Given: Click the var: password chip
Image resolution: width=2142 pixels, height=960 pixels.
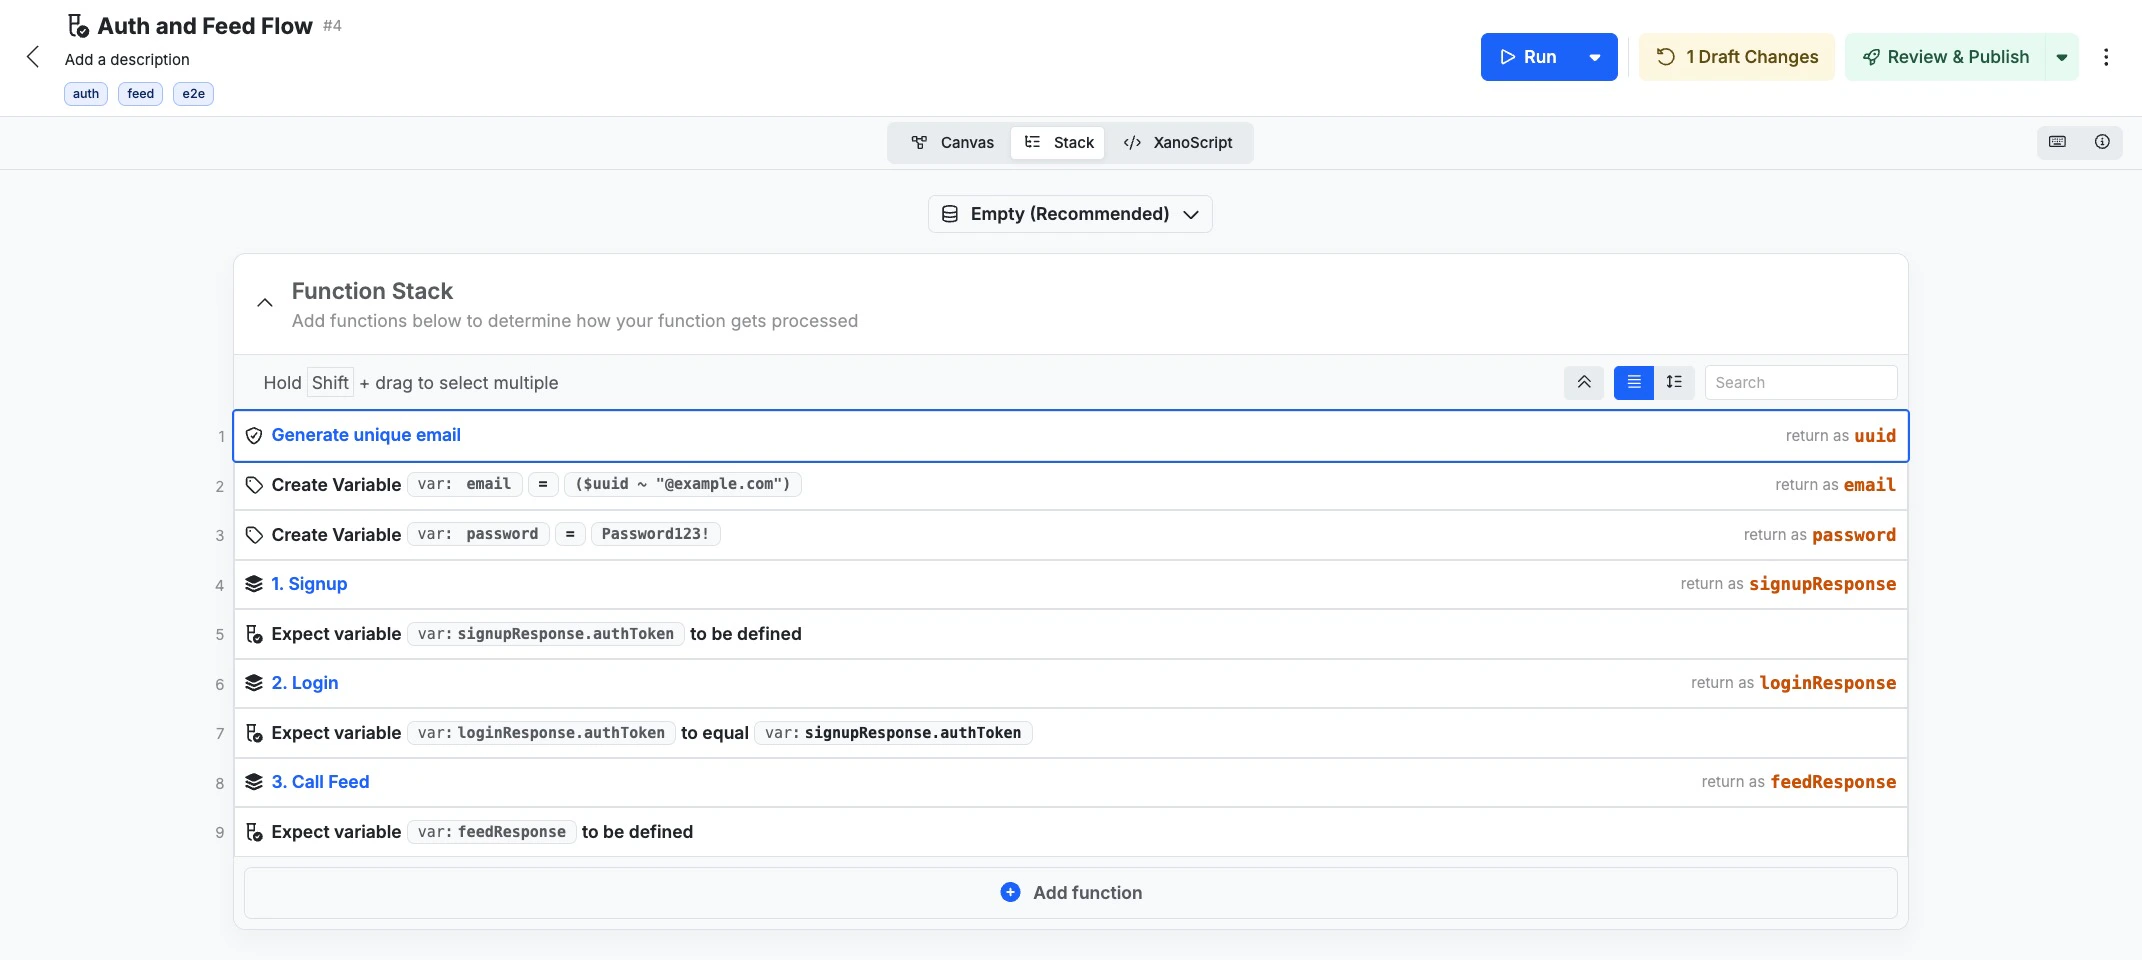Looking at the screenshot, I should coord(478,534).
